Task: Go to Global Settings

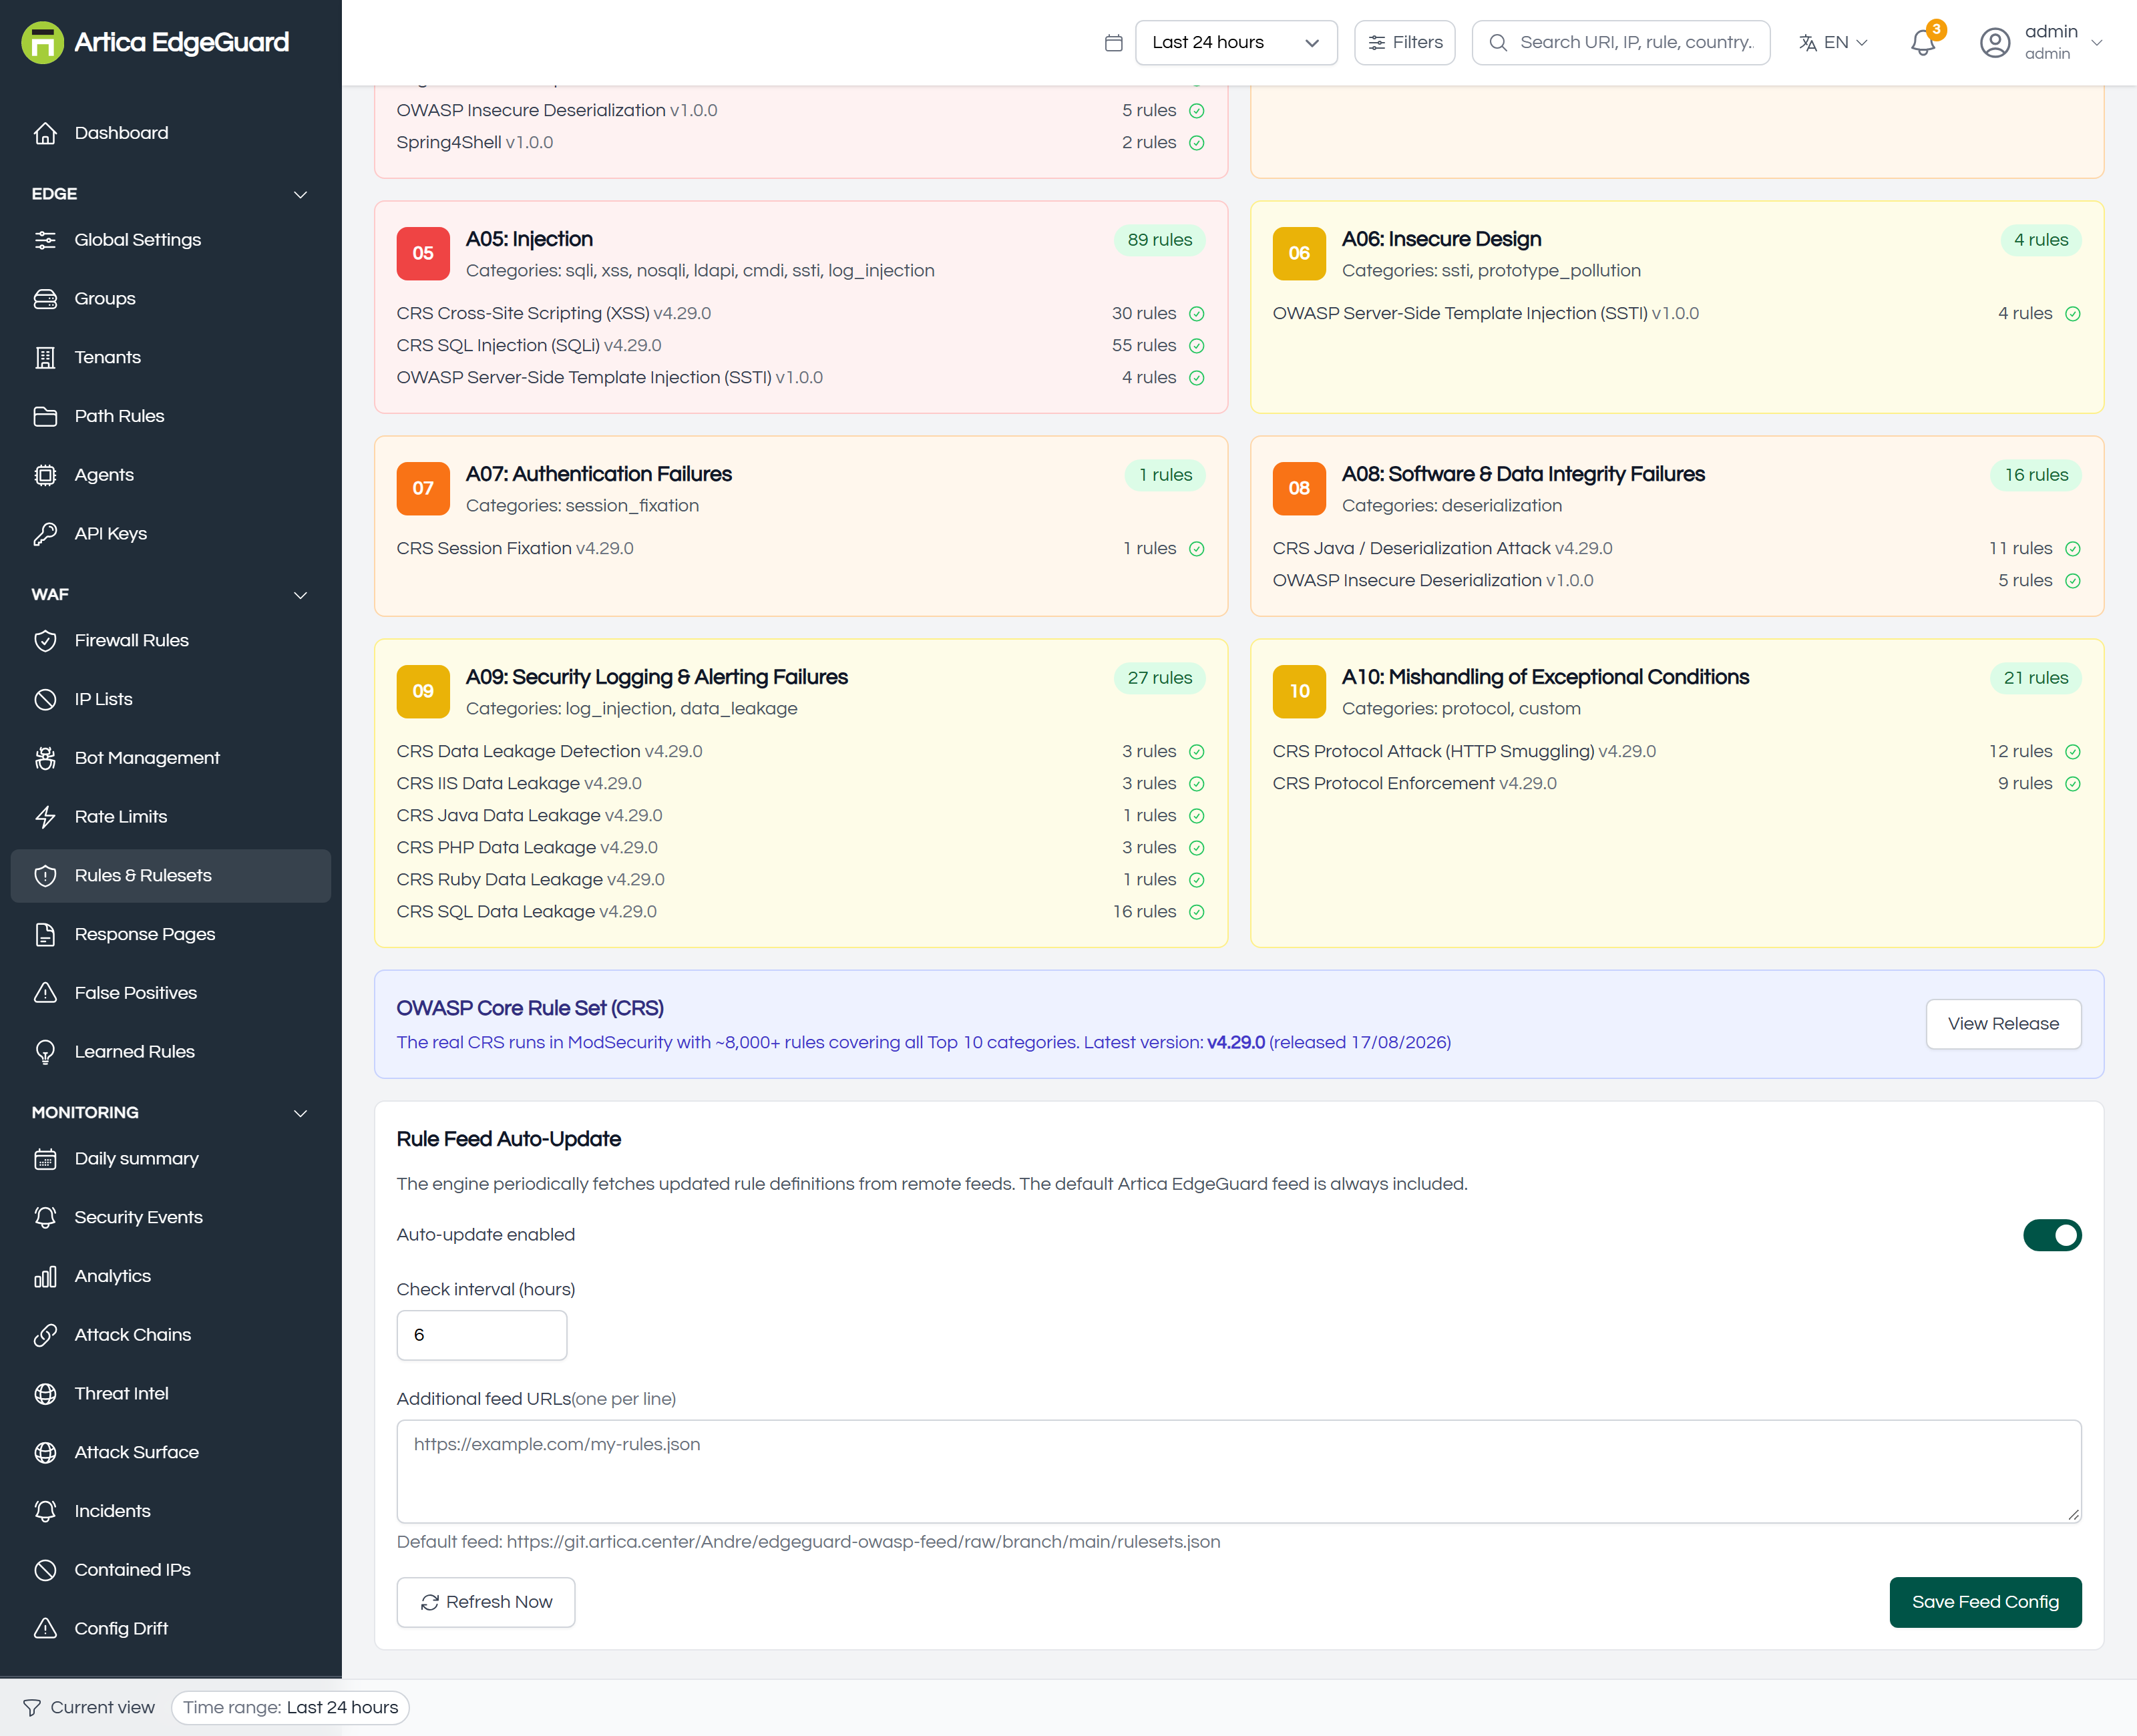Action: coord(170,240)
